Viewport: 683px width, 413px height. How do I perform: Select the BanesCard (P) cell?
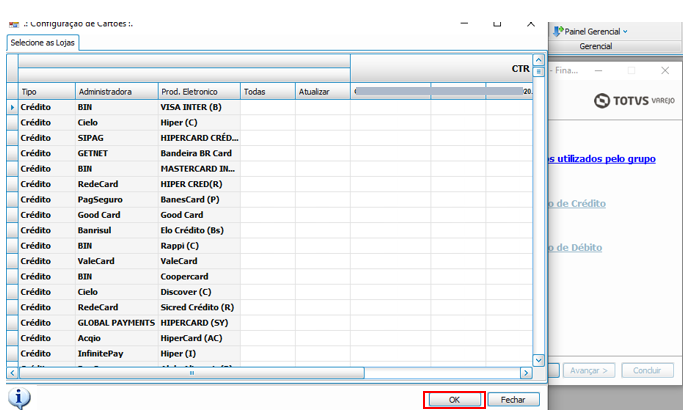coord(199,200)
